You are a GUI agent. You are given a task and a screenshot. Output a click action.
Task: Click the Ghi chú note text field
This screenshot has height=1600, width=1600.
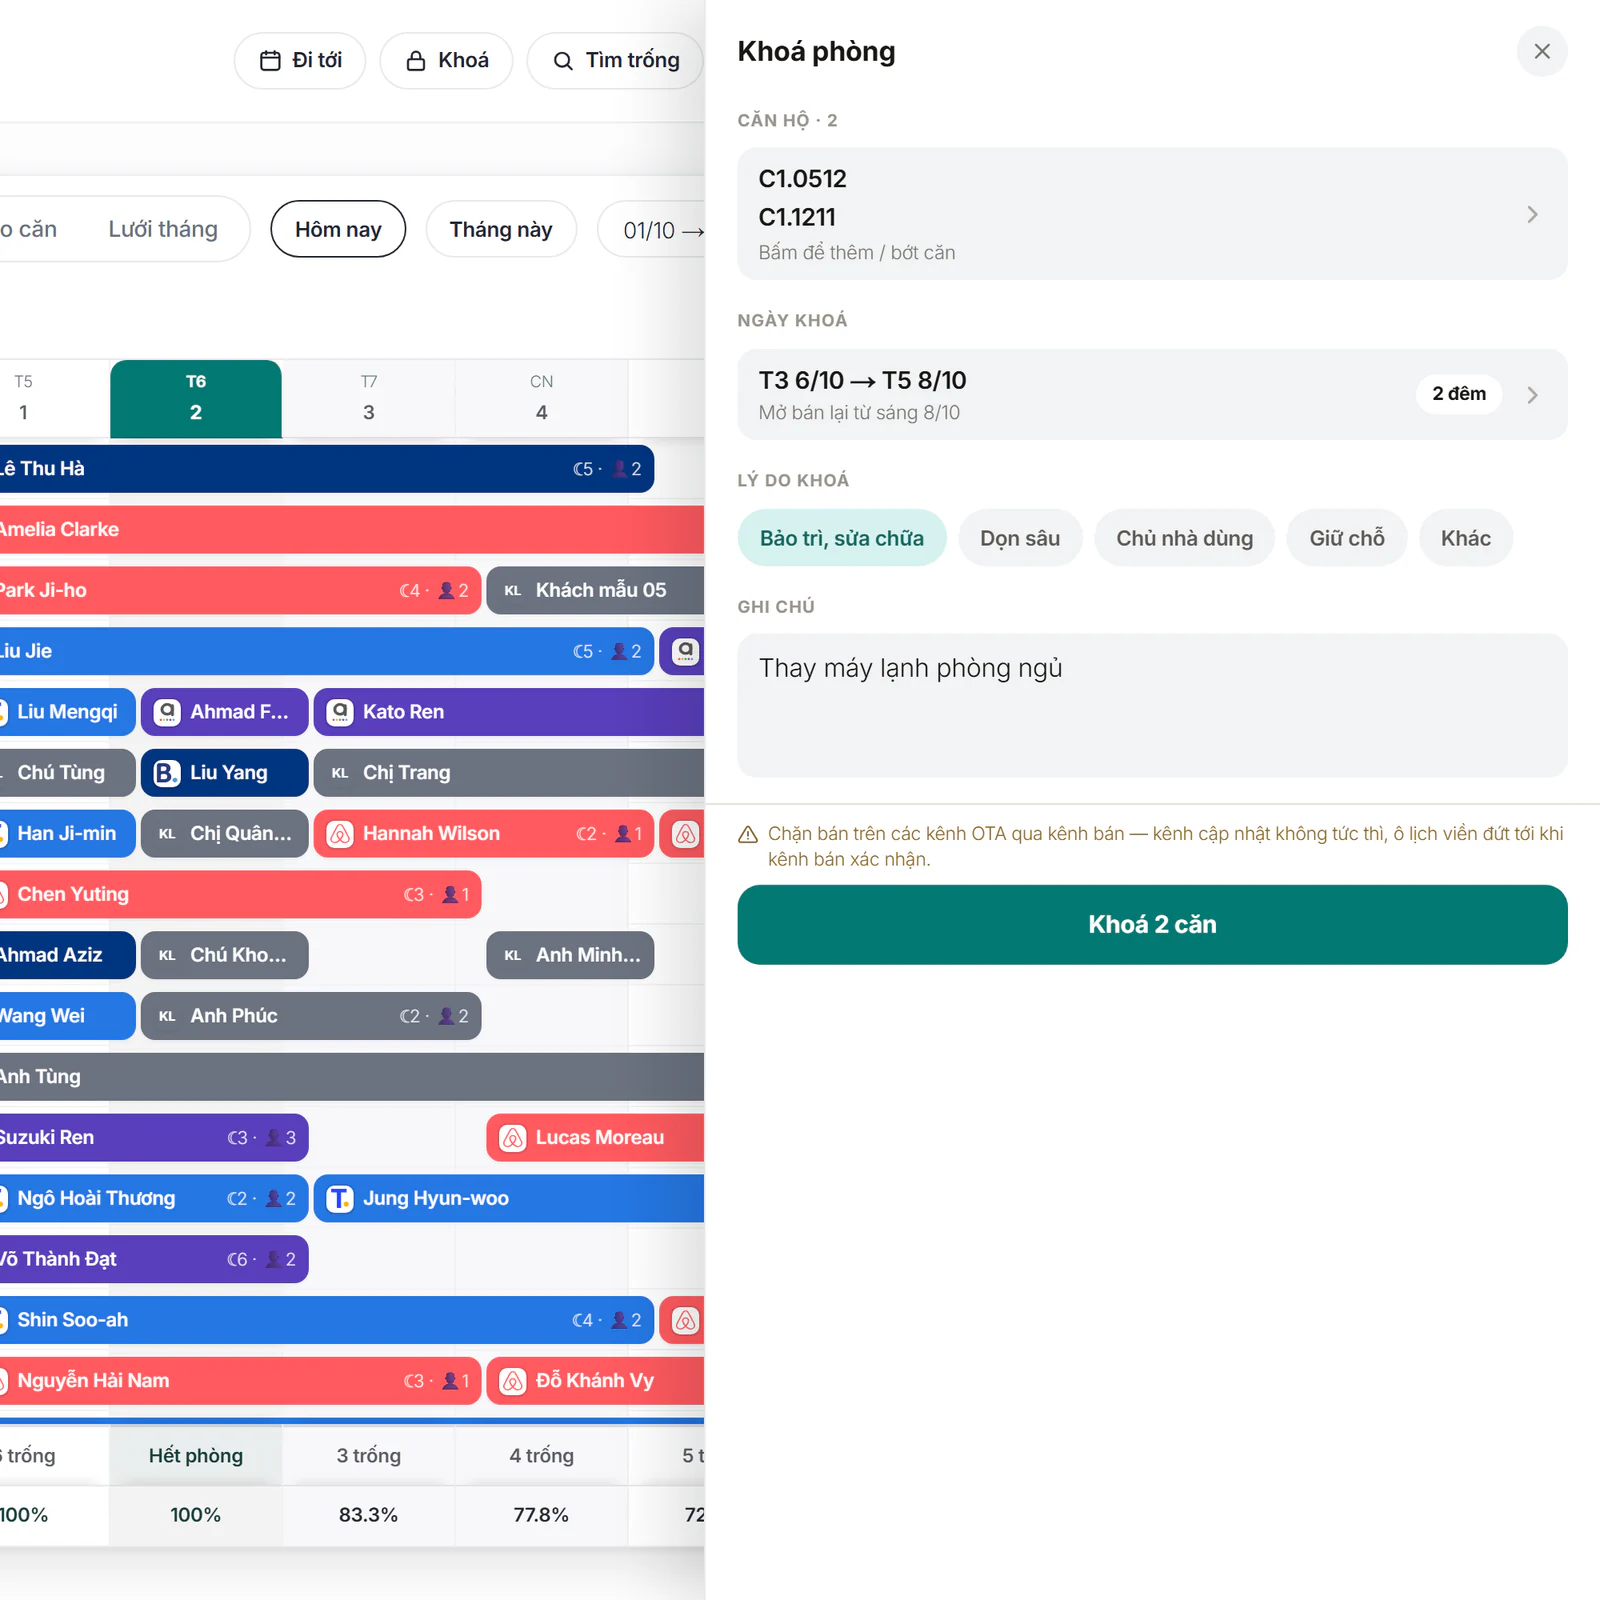[1152, 705]
